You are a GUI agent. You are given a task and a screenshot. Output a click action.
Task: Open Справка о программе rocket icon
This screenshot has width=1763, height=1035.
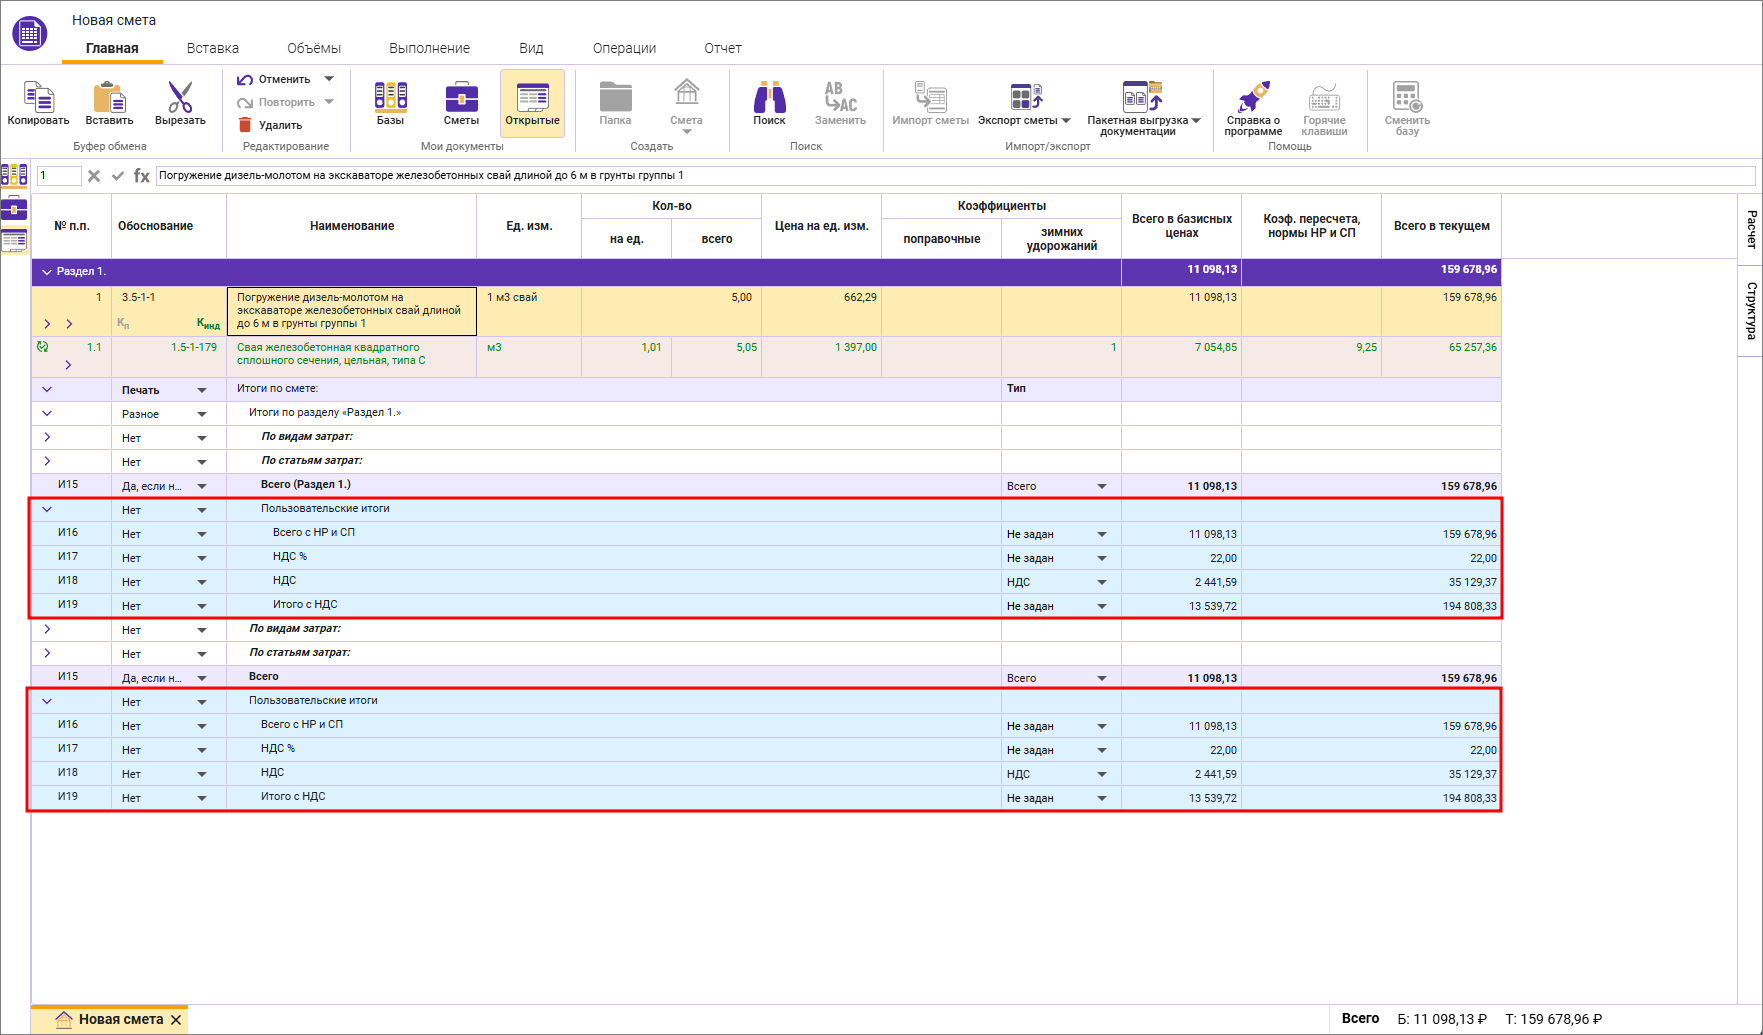point(1253,97)
